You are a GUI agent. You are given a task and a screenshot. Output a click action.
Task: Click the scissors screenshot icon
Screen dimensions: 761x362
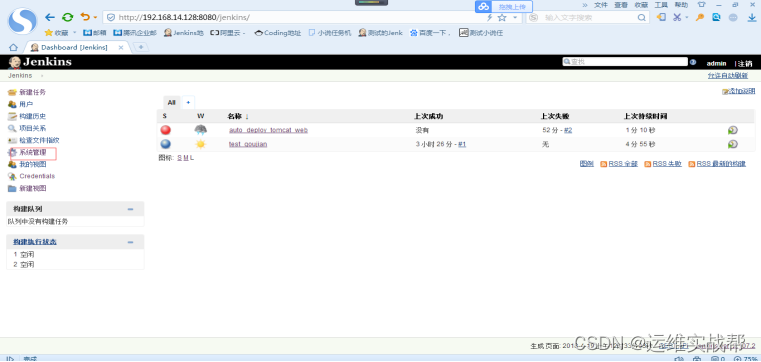[x=677, y=17]
